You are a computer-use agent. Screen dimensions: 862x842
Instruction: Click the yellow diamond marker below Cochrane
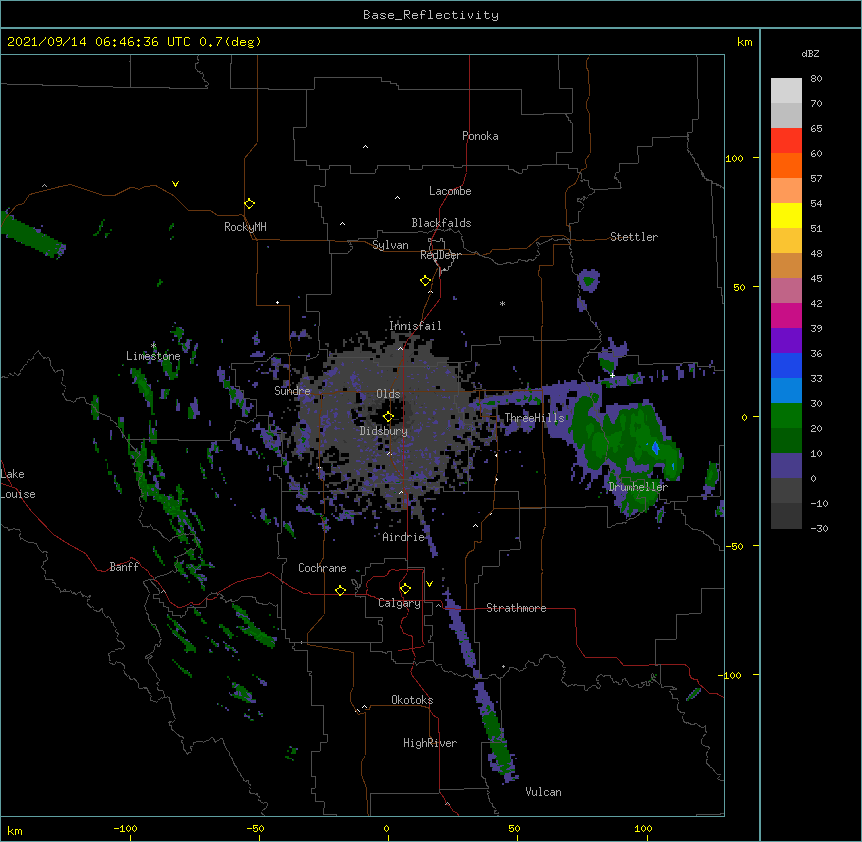click(x=340, y=590)
